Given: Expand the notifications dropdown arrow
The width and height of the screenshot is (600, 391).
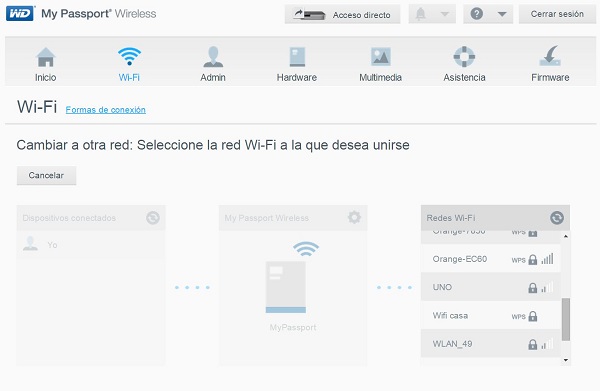Looking at the screenshot, I should point(444,15).
